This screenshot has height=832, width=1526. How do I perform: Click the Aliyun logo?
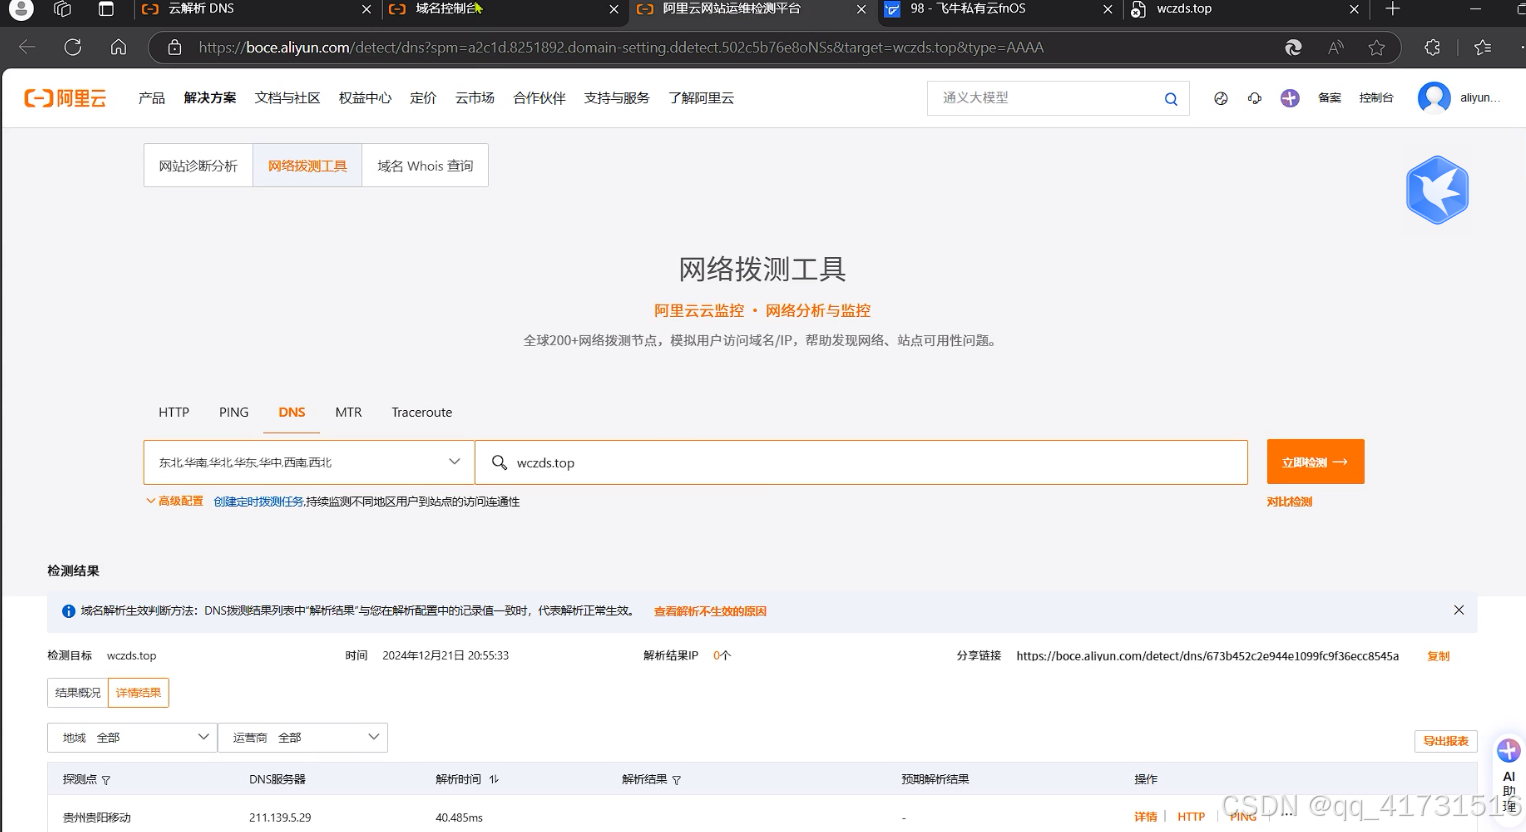coord(65,98)
